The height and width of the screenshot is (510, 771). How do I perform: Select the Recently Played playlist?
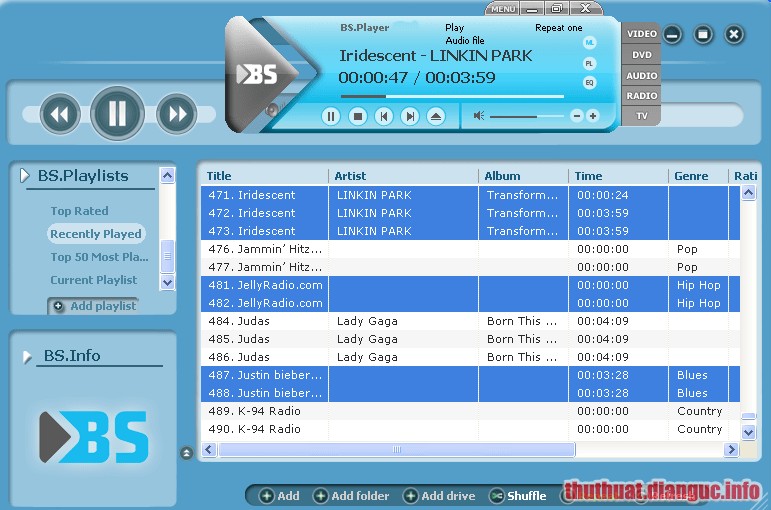click(96, 234)
